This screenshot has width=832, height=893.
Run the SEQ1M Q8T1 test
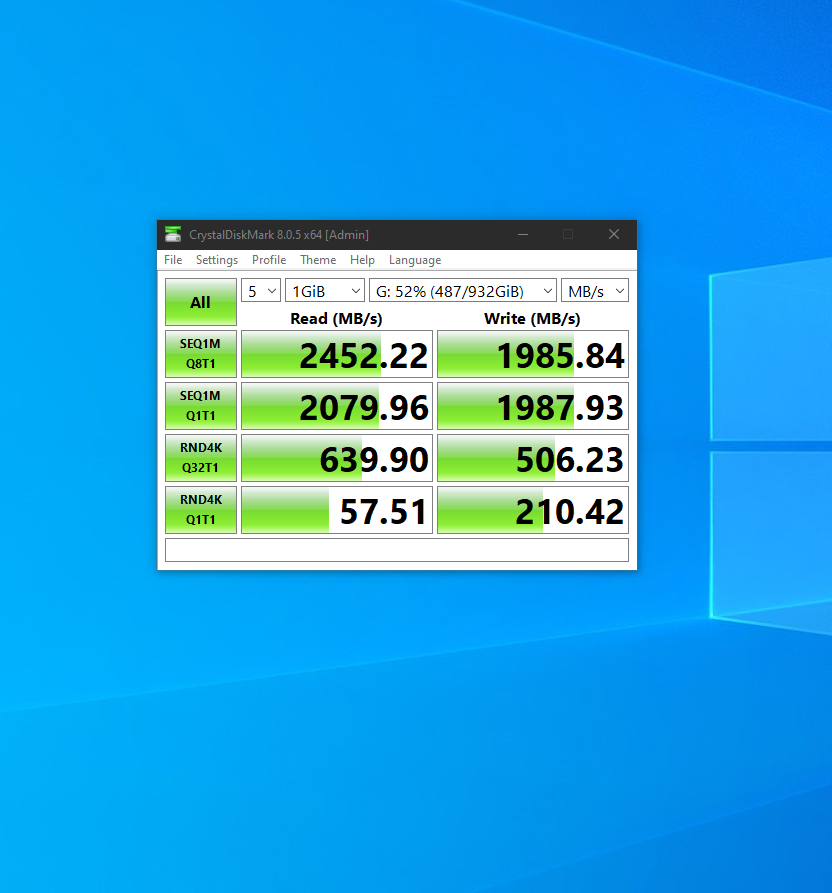(x=200, y=354)
